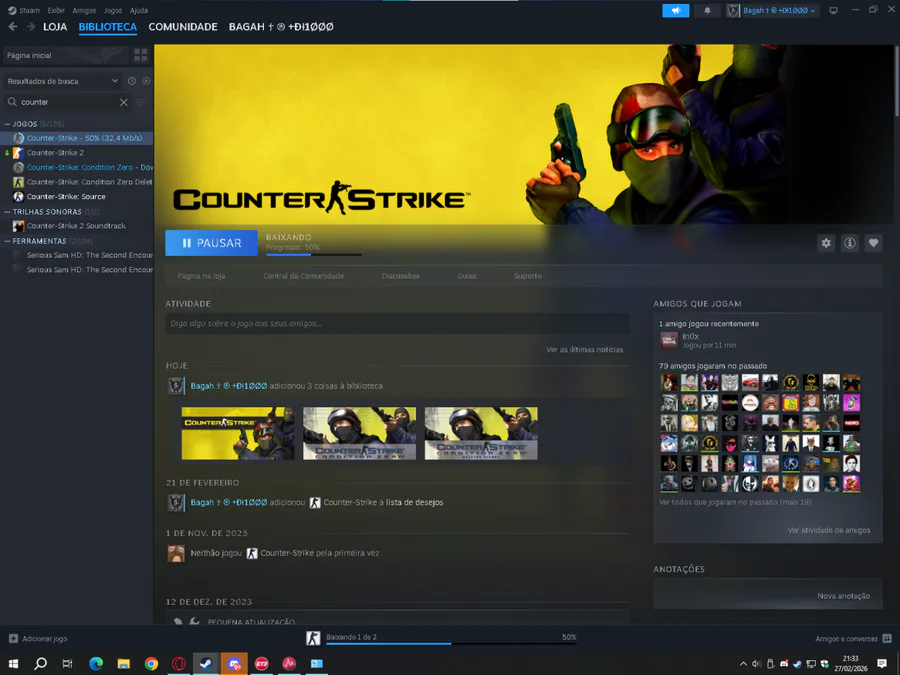Click Ver as últimas notícias

point(584,350)
